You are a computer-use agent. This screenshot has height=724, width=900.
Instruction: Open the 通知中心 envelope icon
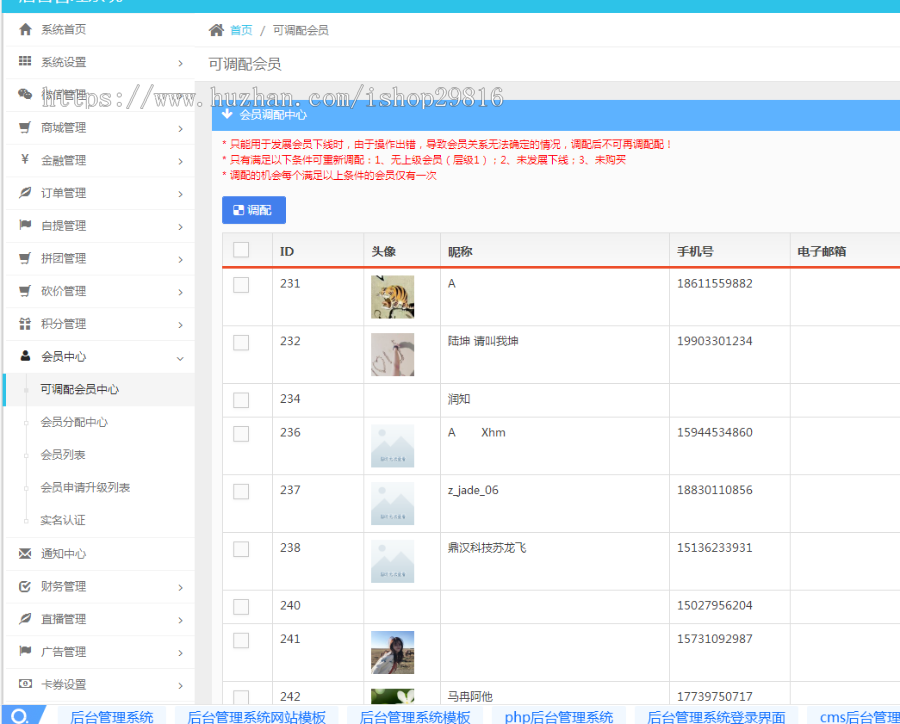tap(26, 554)
